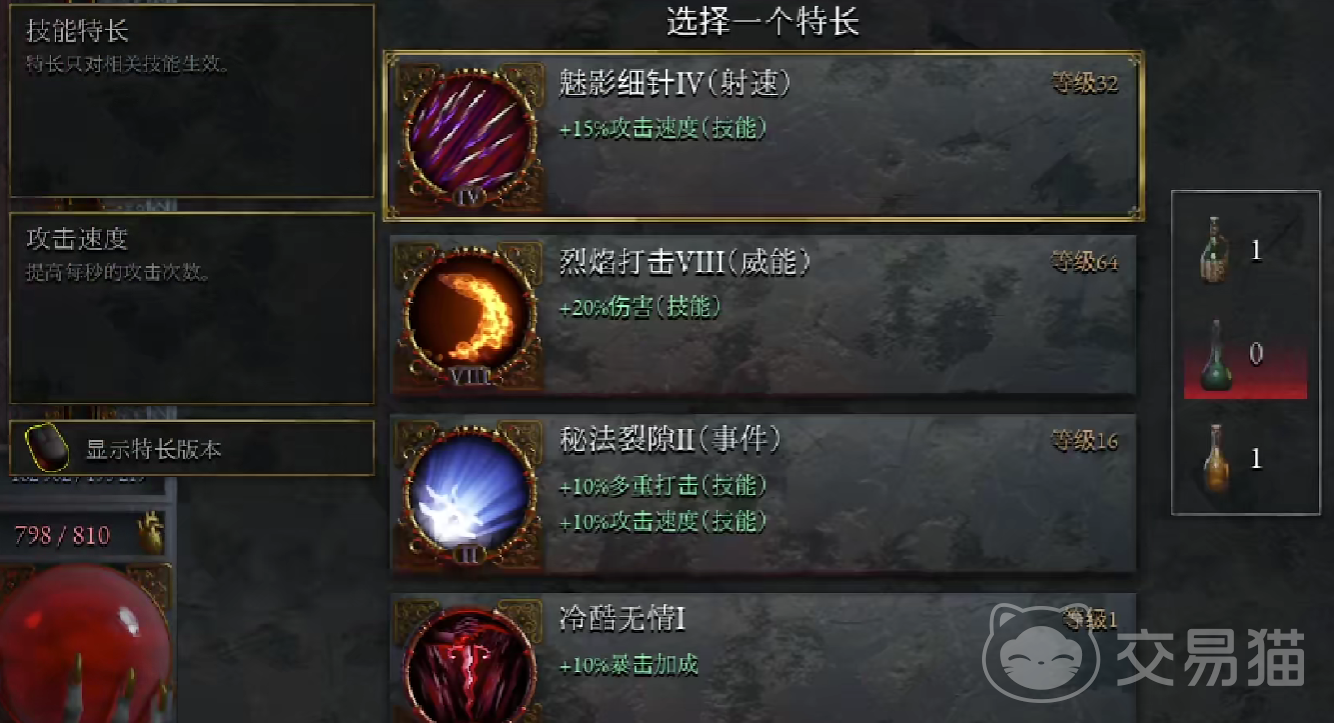The image size is (1334, 723).
Task: Click the top potion bottle with count 1
Action: click(1216, 249)
